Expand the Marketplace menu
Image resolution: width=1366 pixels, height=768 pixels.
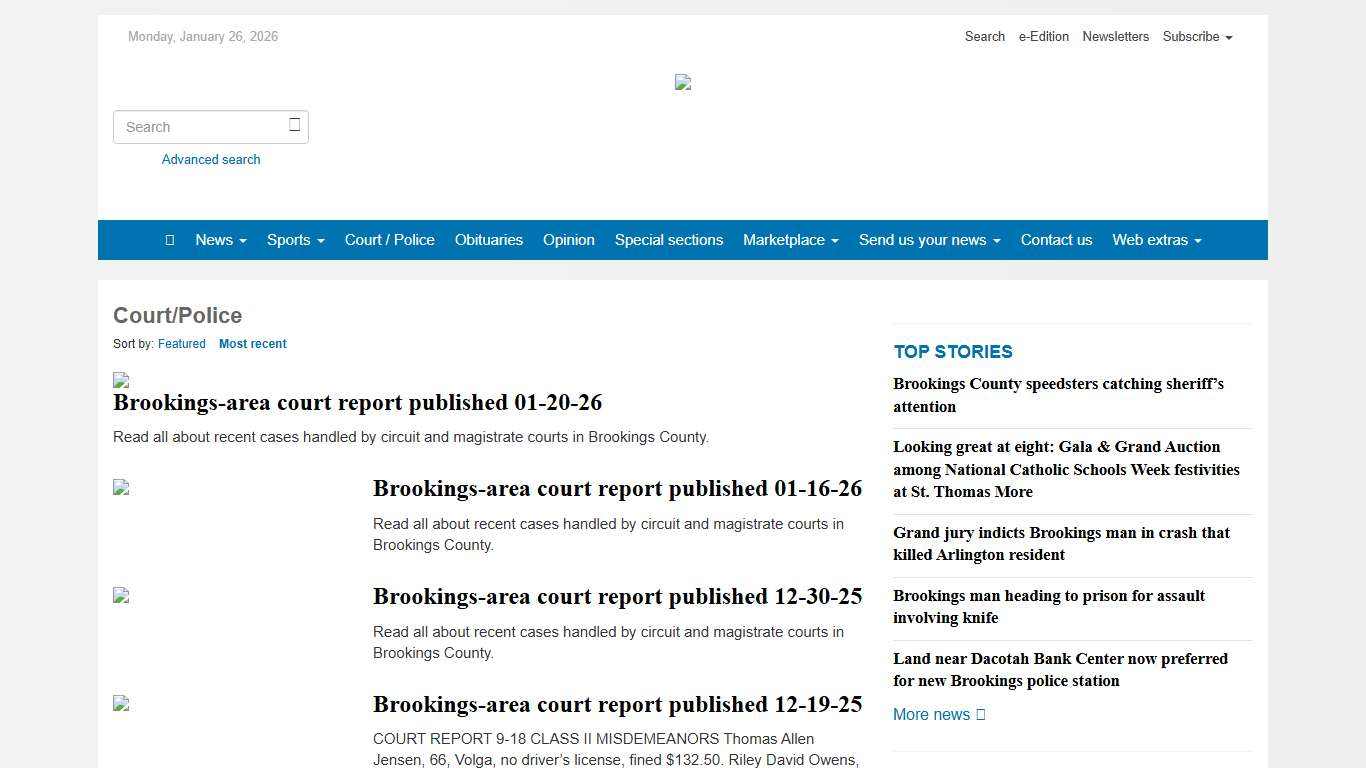tap(790, 240)
